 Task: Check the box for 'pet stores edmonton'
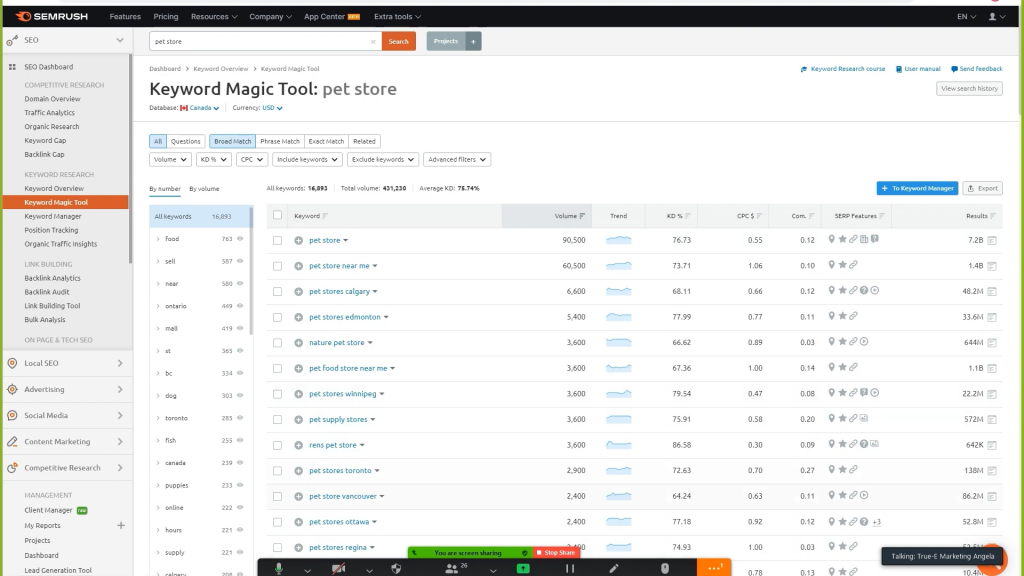pyautogui.click(x=278, y=317)
